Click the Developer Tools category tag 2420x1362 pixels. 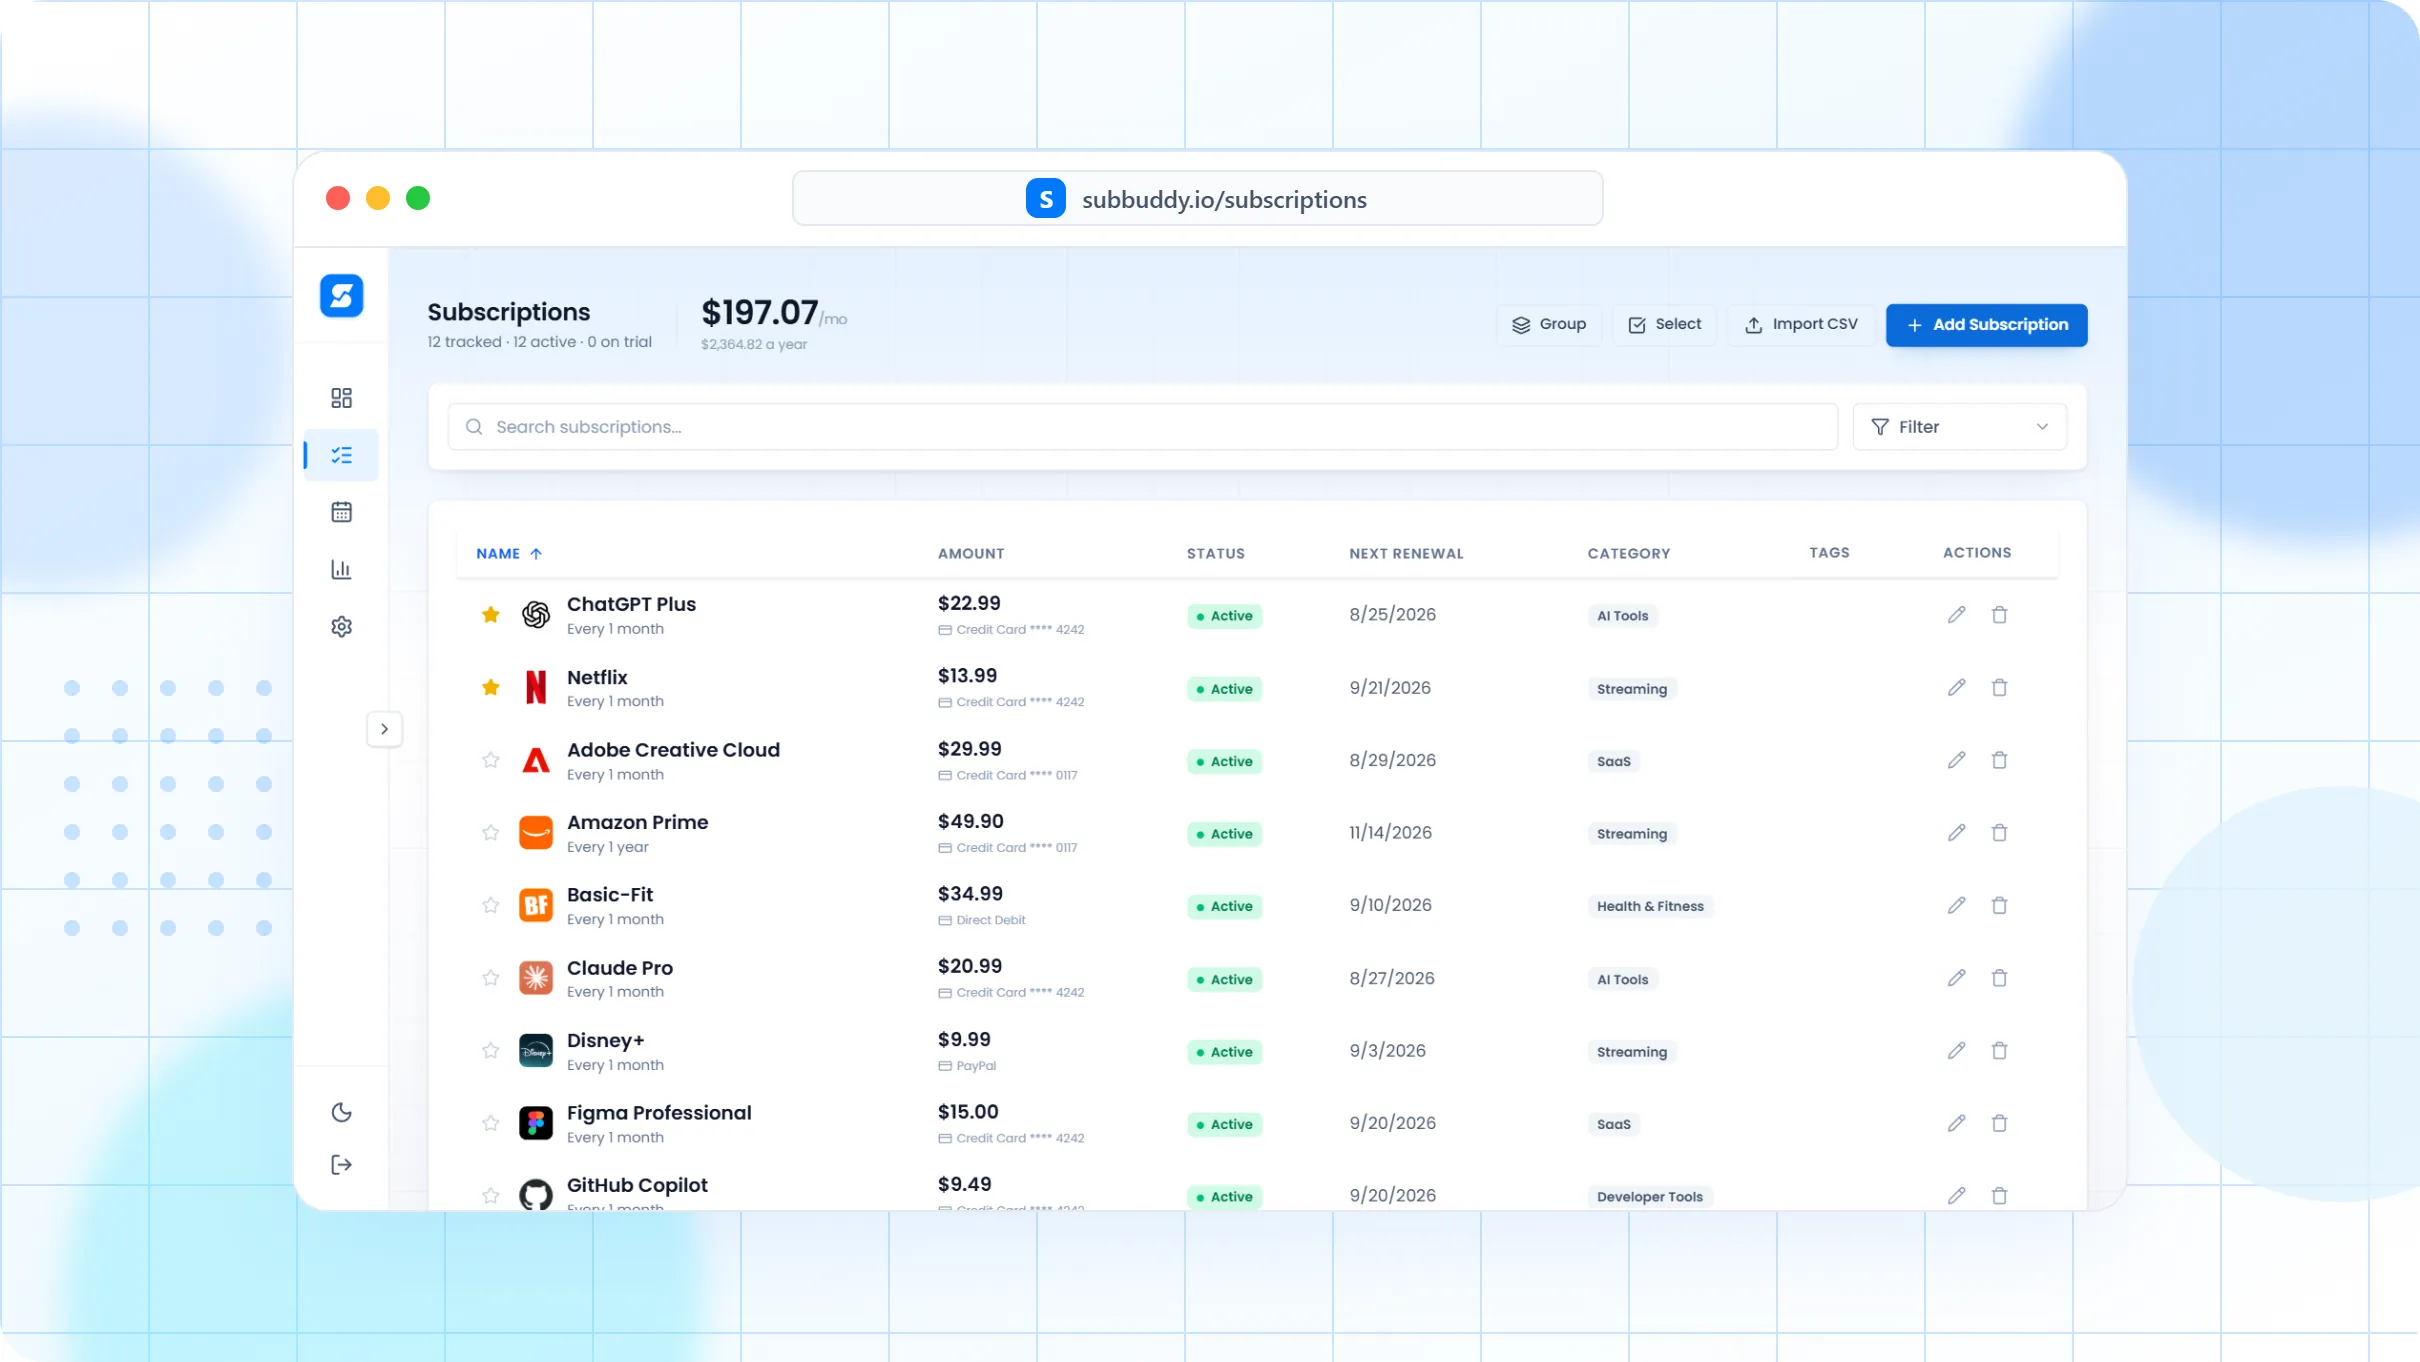coord(1650,1197)
